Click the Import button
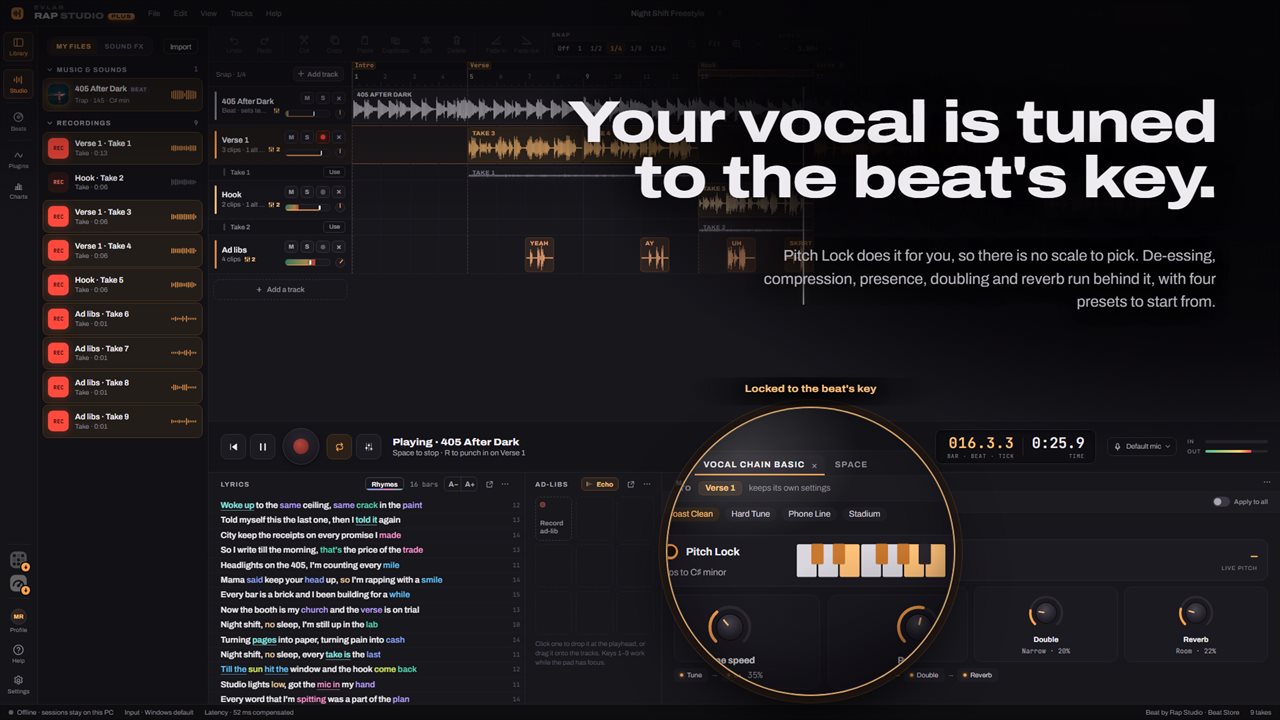The height and width of the screenshot is (720, 1280). (x=180, y=47)
